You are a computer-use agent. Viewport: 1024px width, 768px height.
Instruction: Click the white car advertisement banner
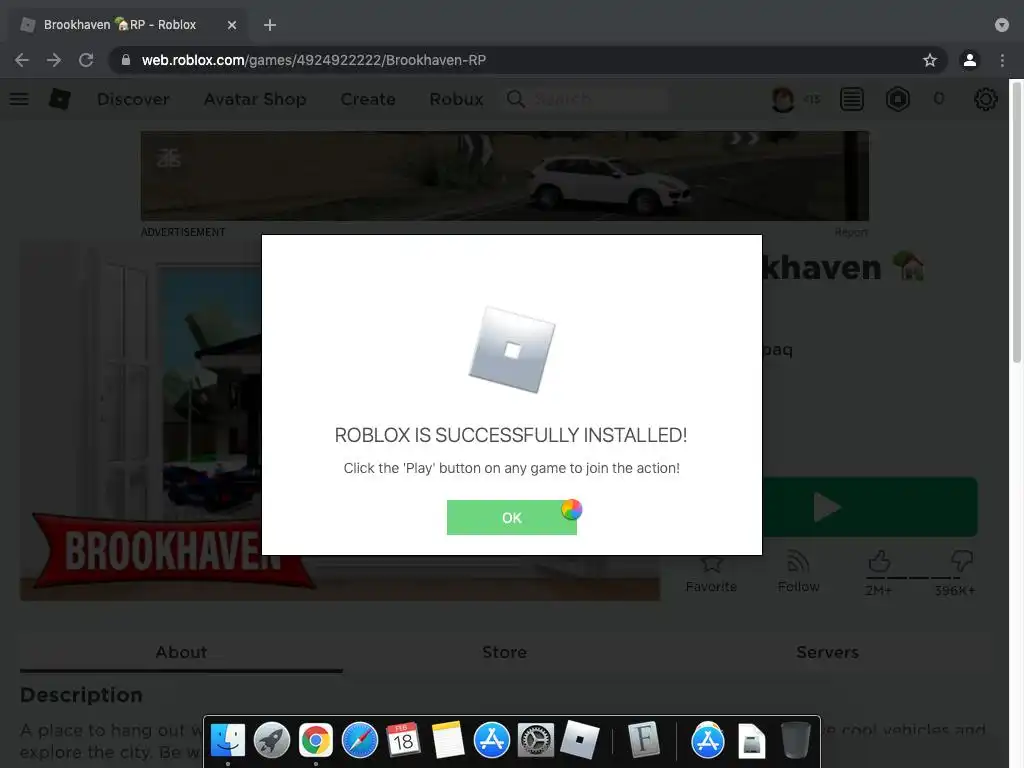coord(505,176)
